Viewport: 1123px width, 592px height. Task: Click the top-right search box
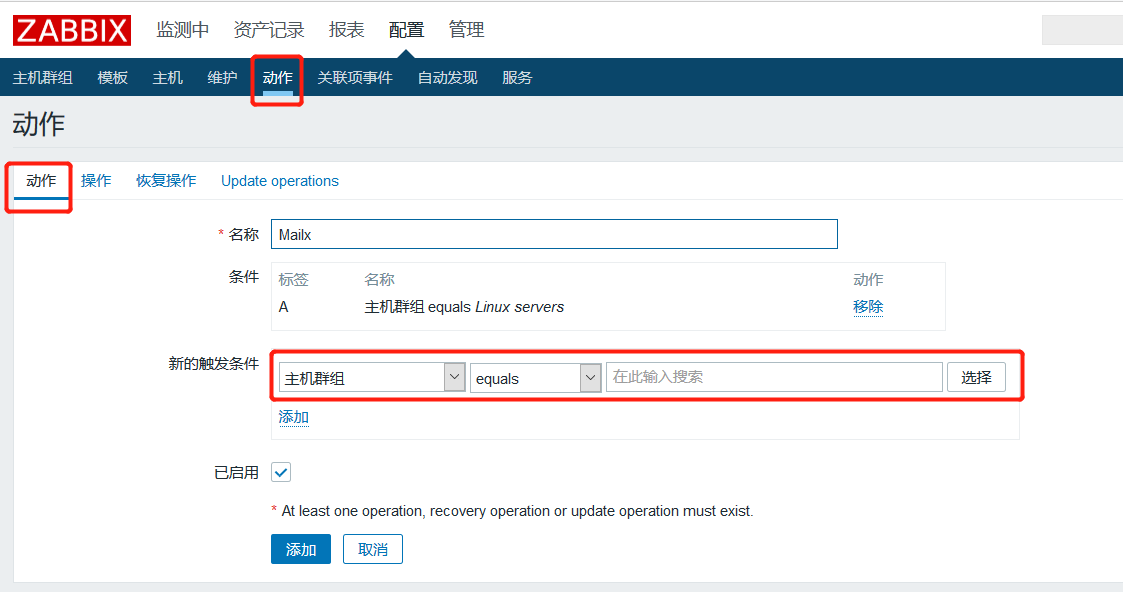pyautogui.click(x=1082, y=30)
